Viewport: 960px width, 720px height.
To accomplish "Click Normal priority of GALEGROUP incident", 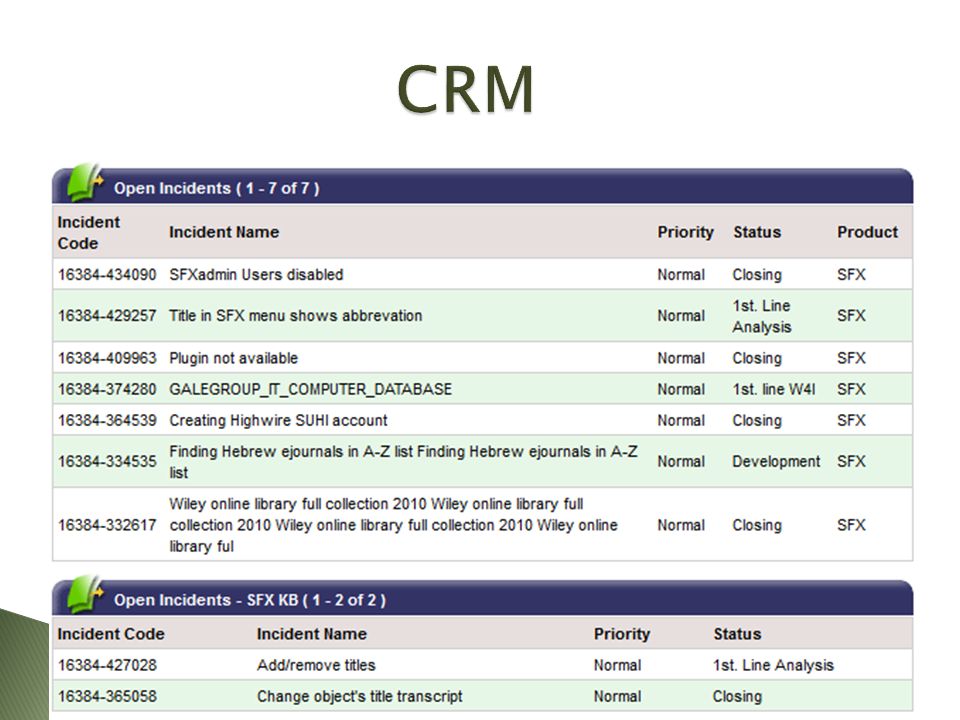I will click(x=681, y=389).
